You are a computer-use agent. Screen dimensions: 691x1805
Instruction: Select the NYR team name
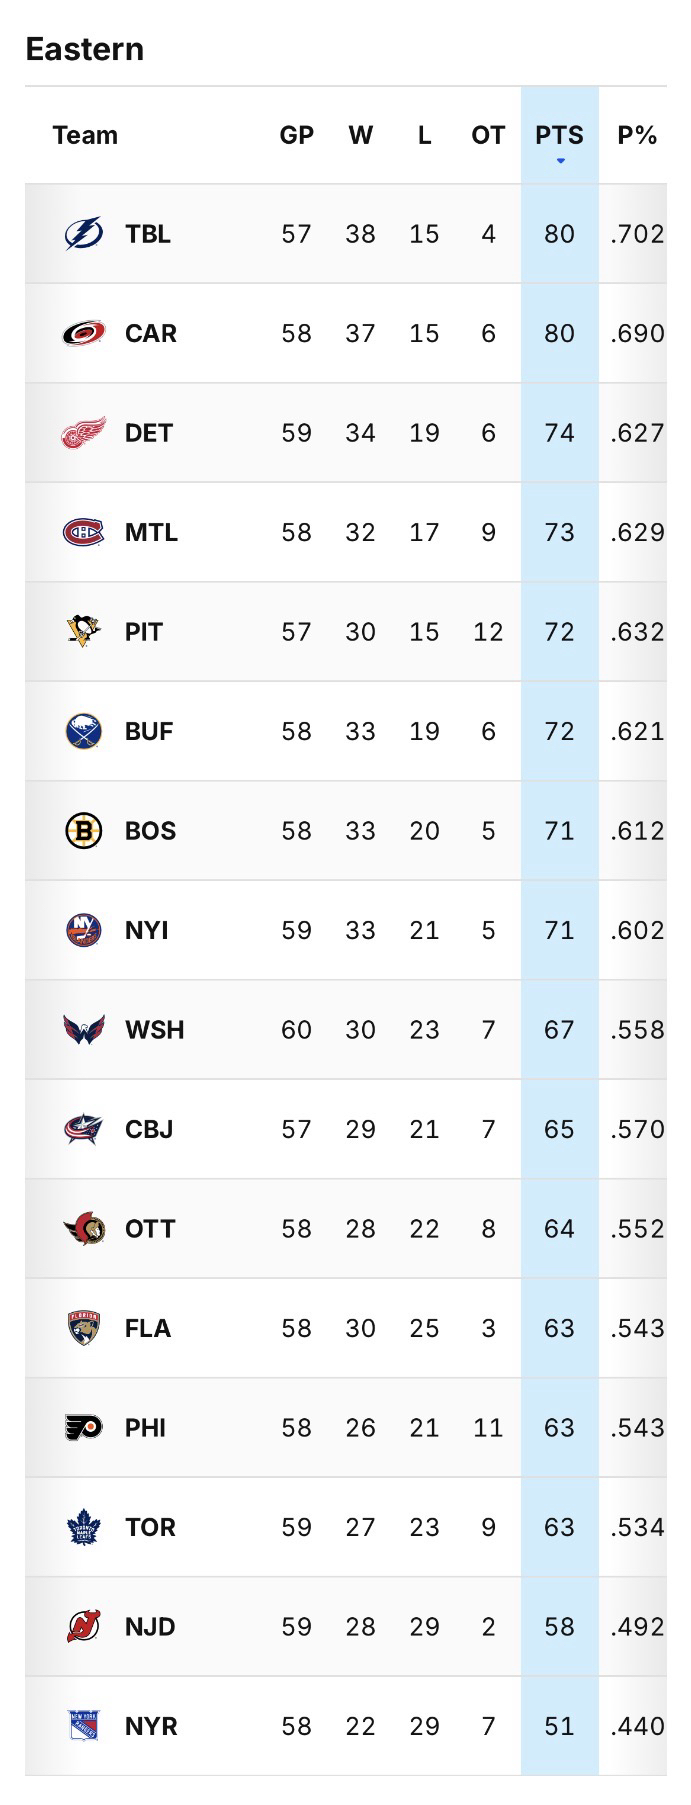151,1726
